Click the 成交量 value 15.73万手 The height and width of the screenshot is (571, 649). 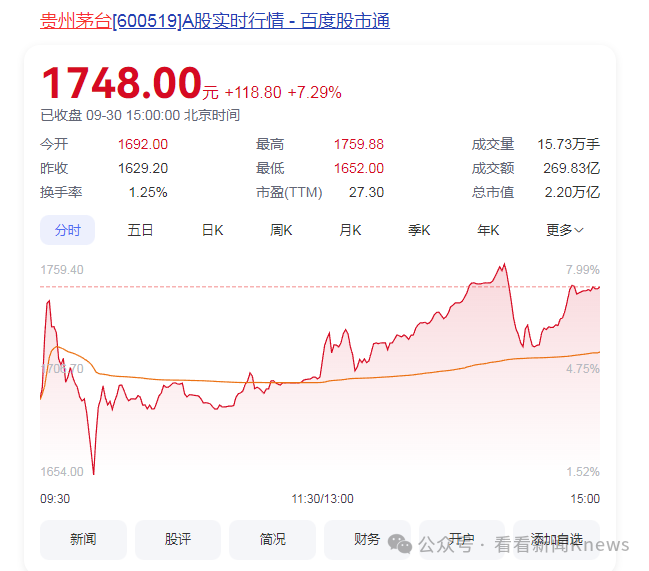pyautogui.click(x=569, y=144)
